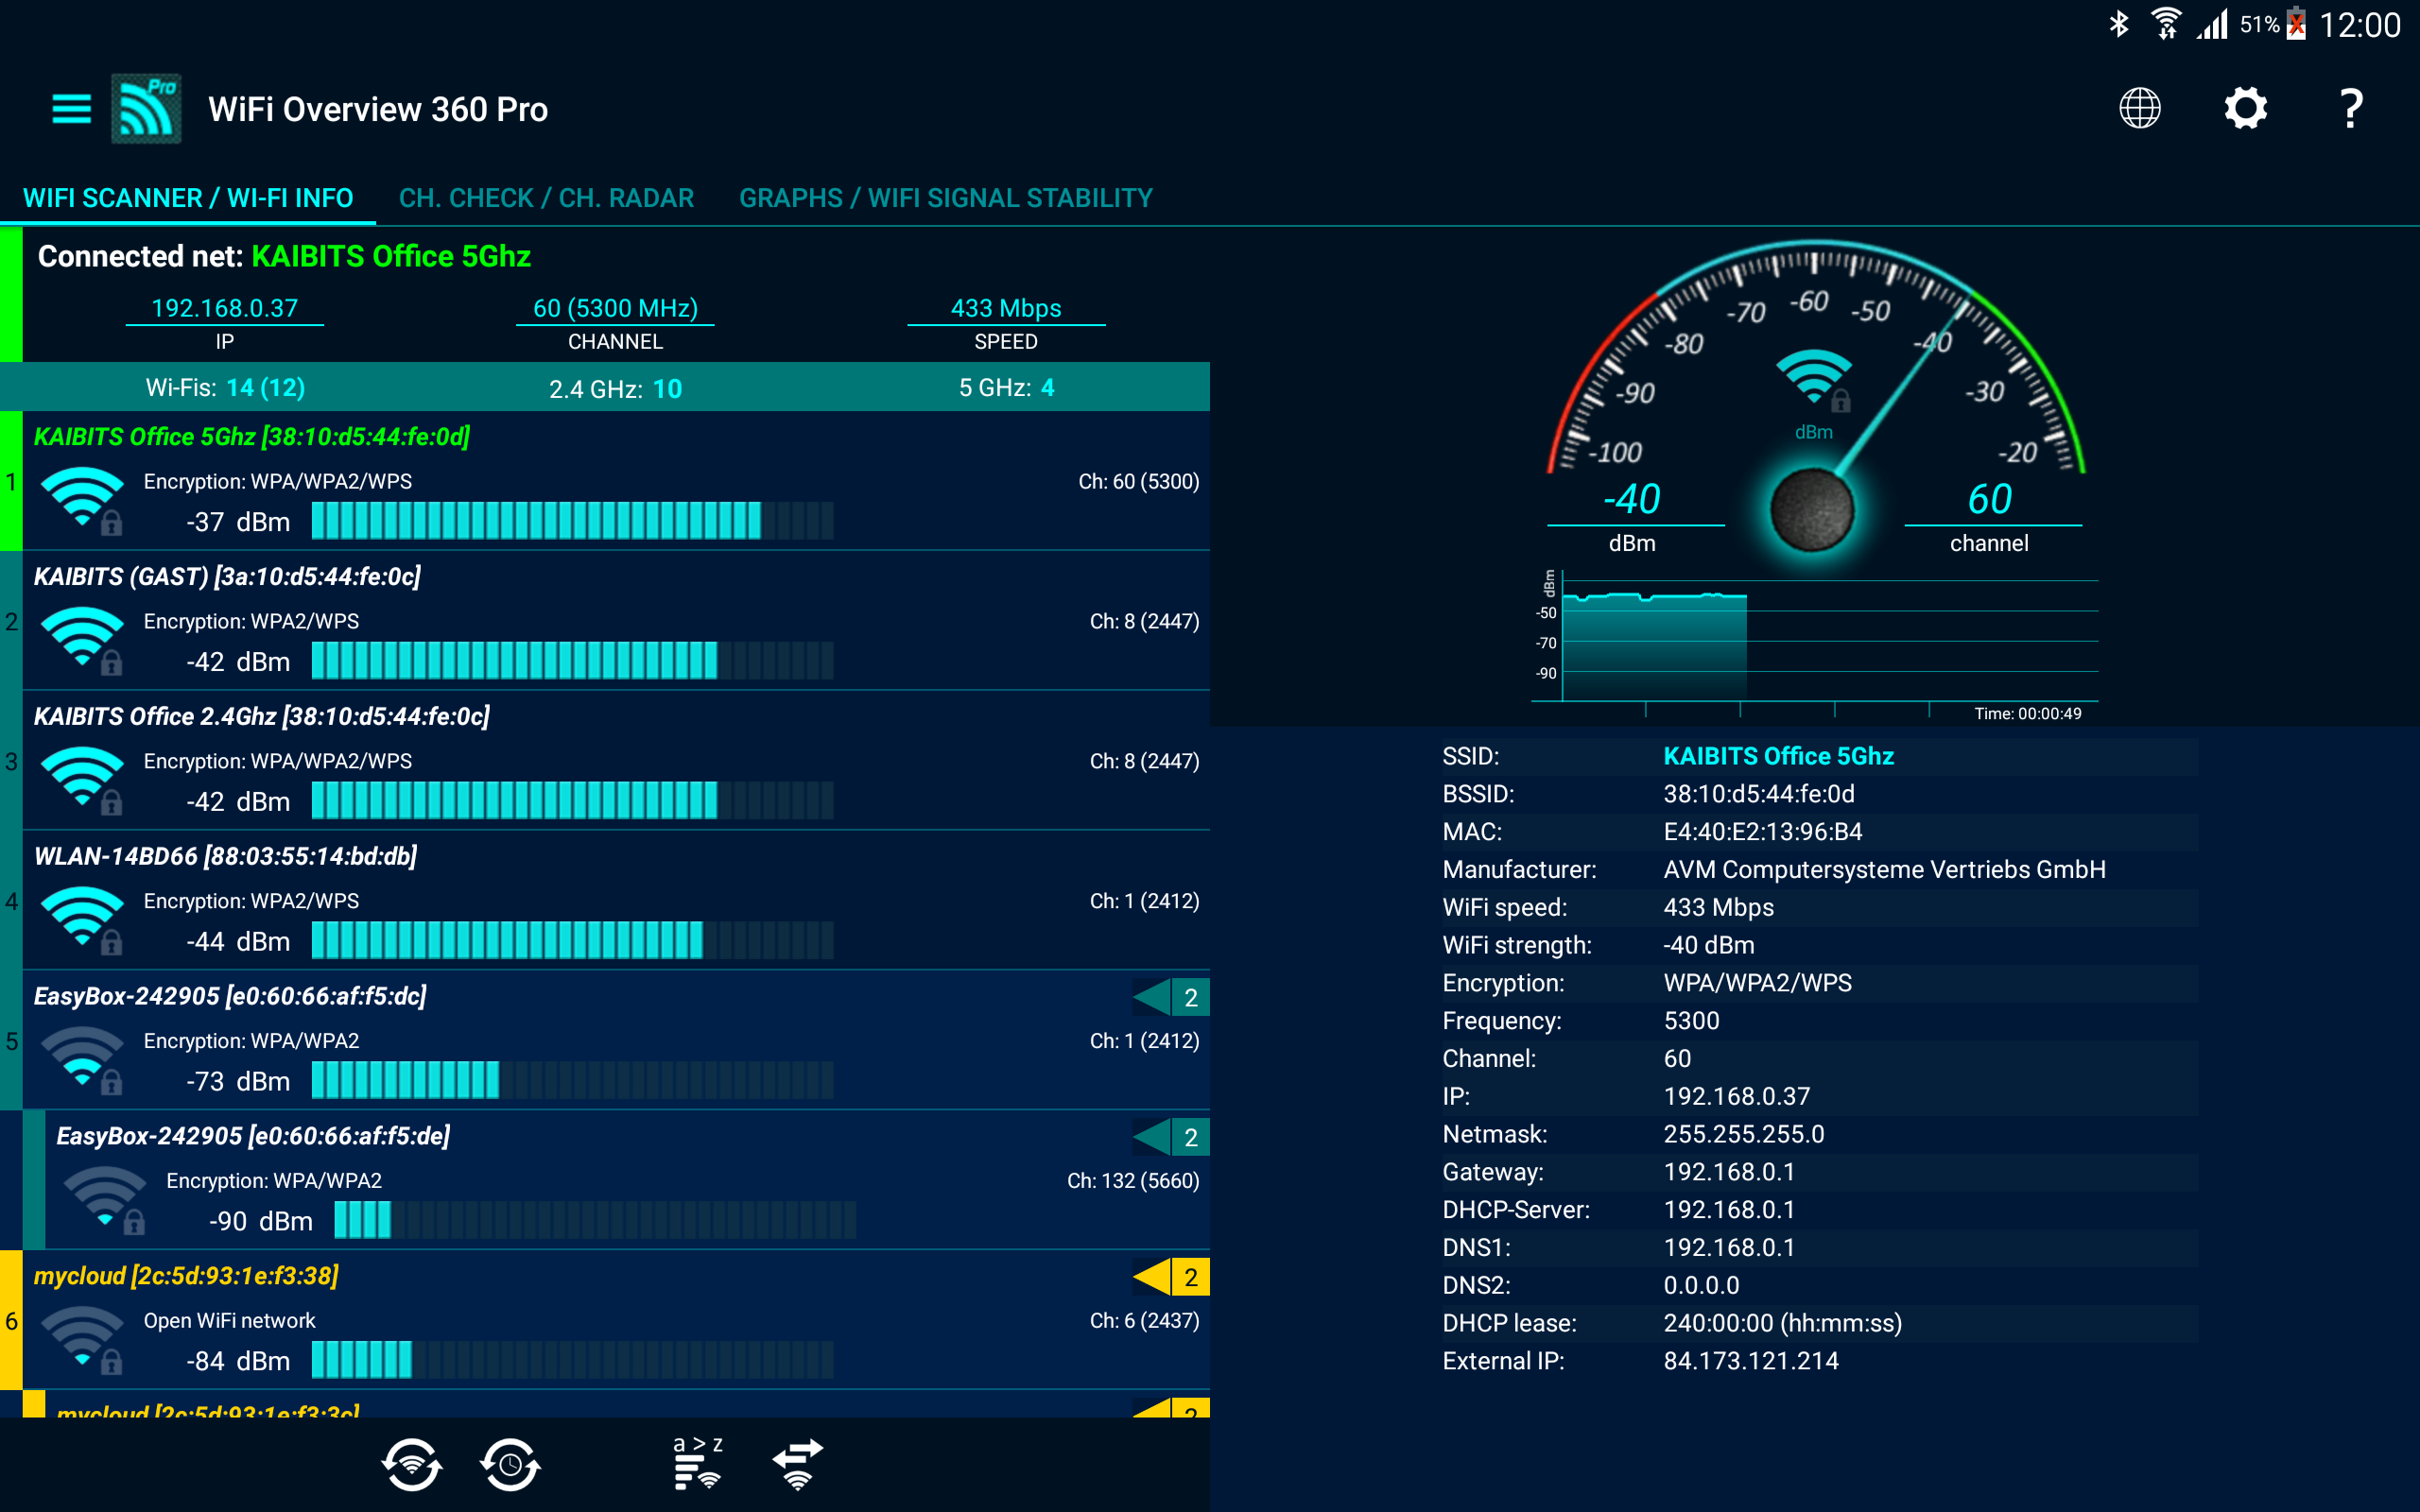Tap BSSID value 38:10:d5:44:fe:0d
The height and width of the screenshot is (1512, 2420).
[1759, 794]
